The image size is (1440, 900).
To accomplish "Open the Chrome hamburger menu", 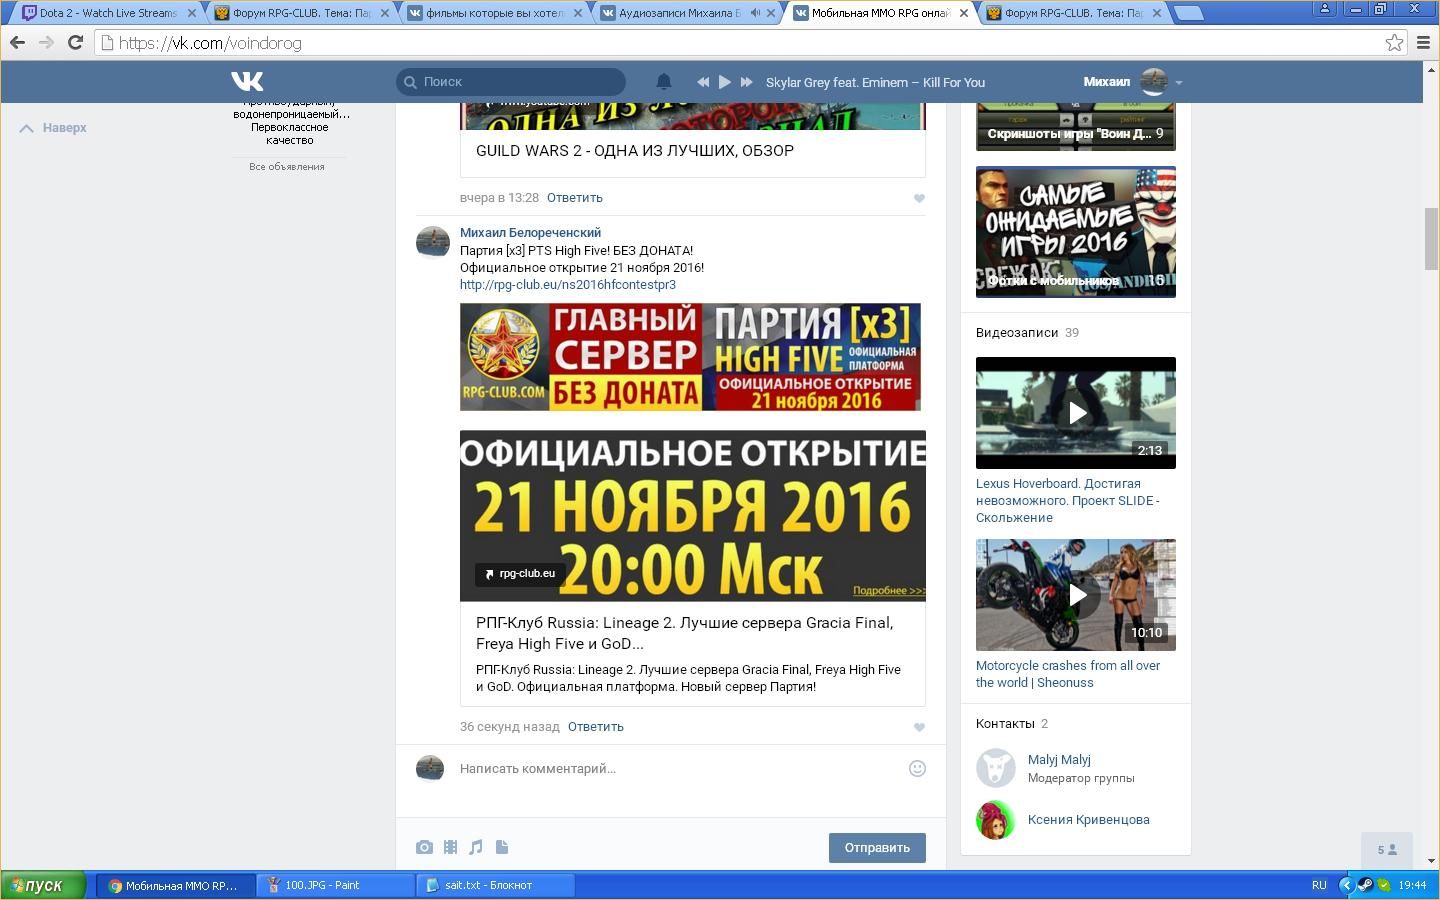I will point(1423,43).
